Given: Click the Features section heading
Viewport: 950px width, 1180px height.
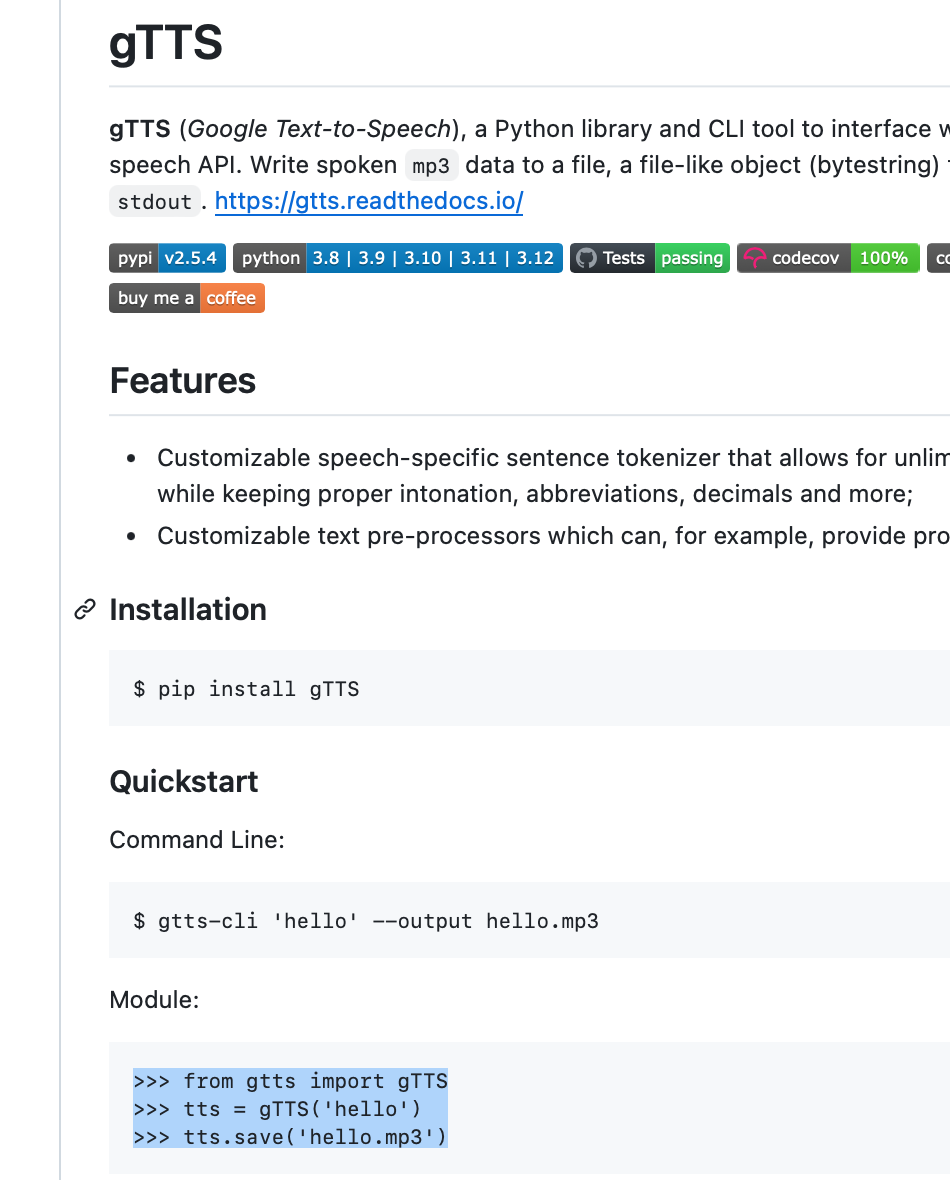Looking at the screenshot, I should tap(183, 381).
